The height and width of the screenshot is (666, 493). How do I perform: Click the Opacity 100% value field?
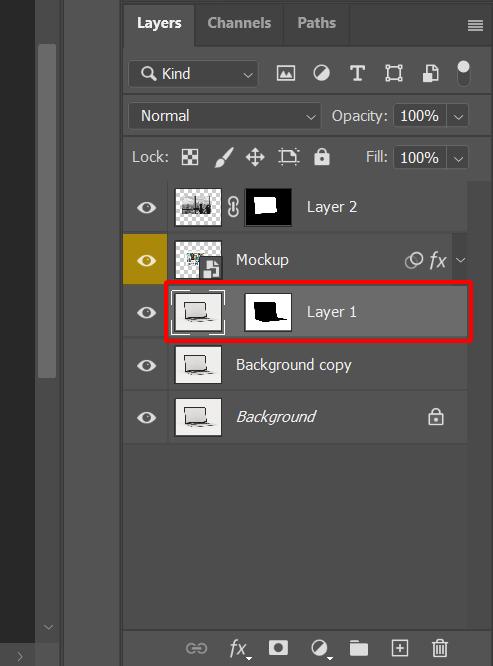[x=420, y=116]
